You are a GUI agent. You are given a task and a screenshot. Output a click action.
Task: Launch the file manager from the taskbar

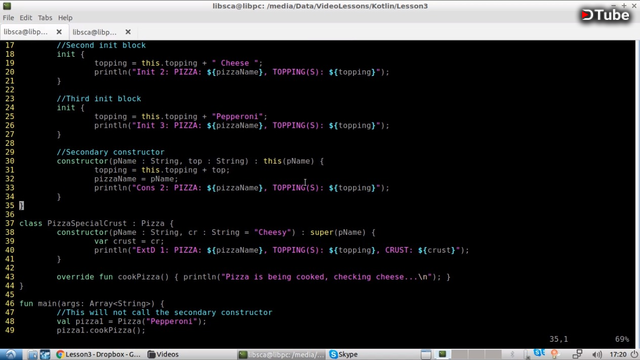point(33,354)
